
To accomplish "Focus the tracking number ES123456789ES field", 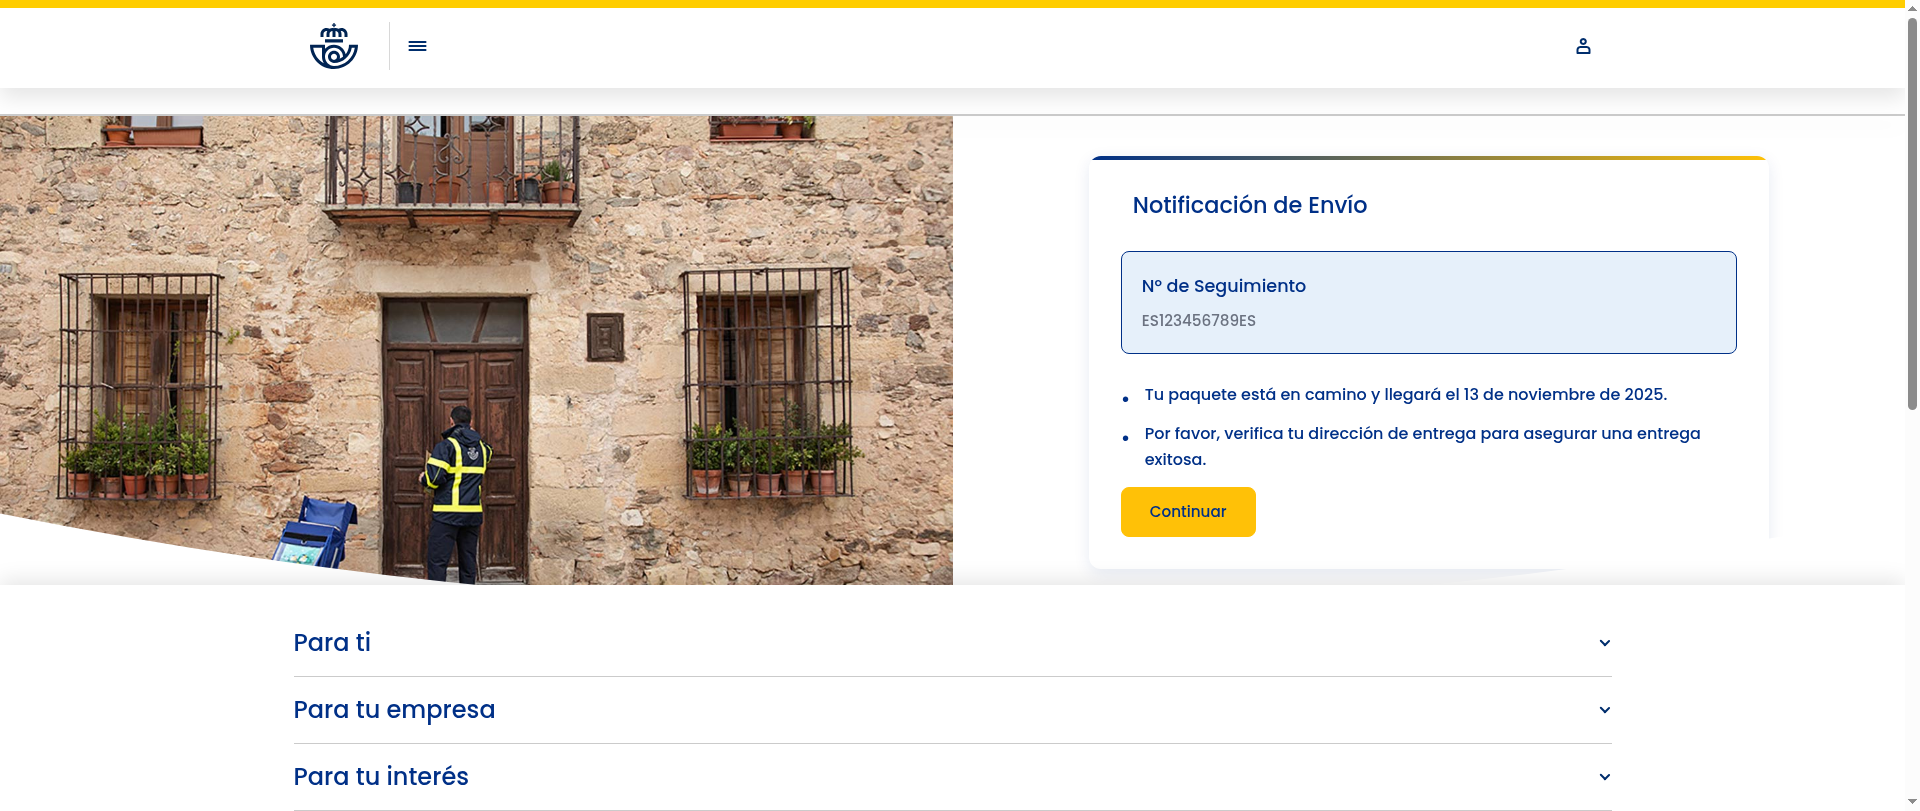I will pos(1198,321).
